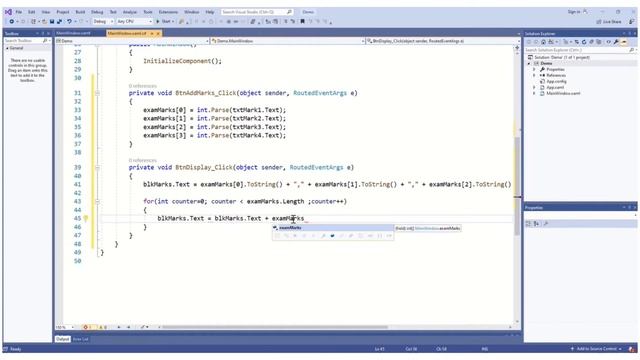This screenshot has height=360, width=640.
Task: Click the Visual Studio logo icon
Action: (8, 12)
